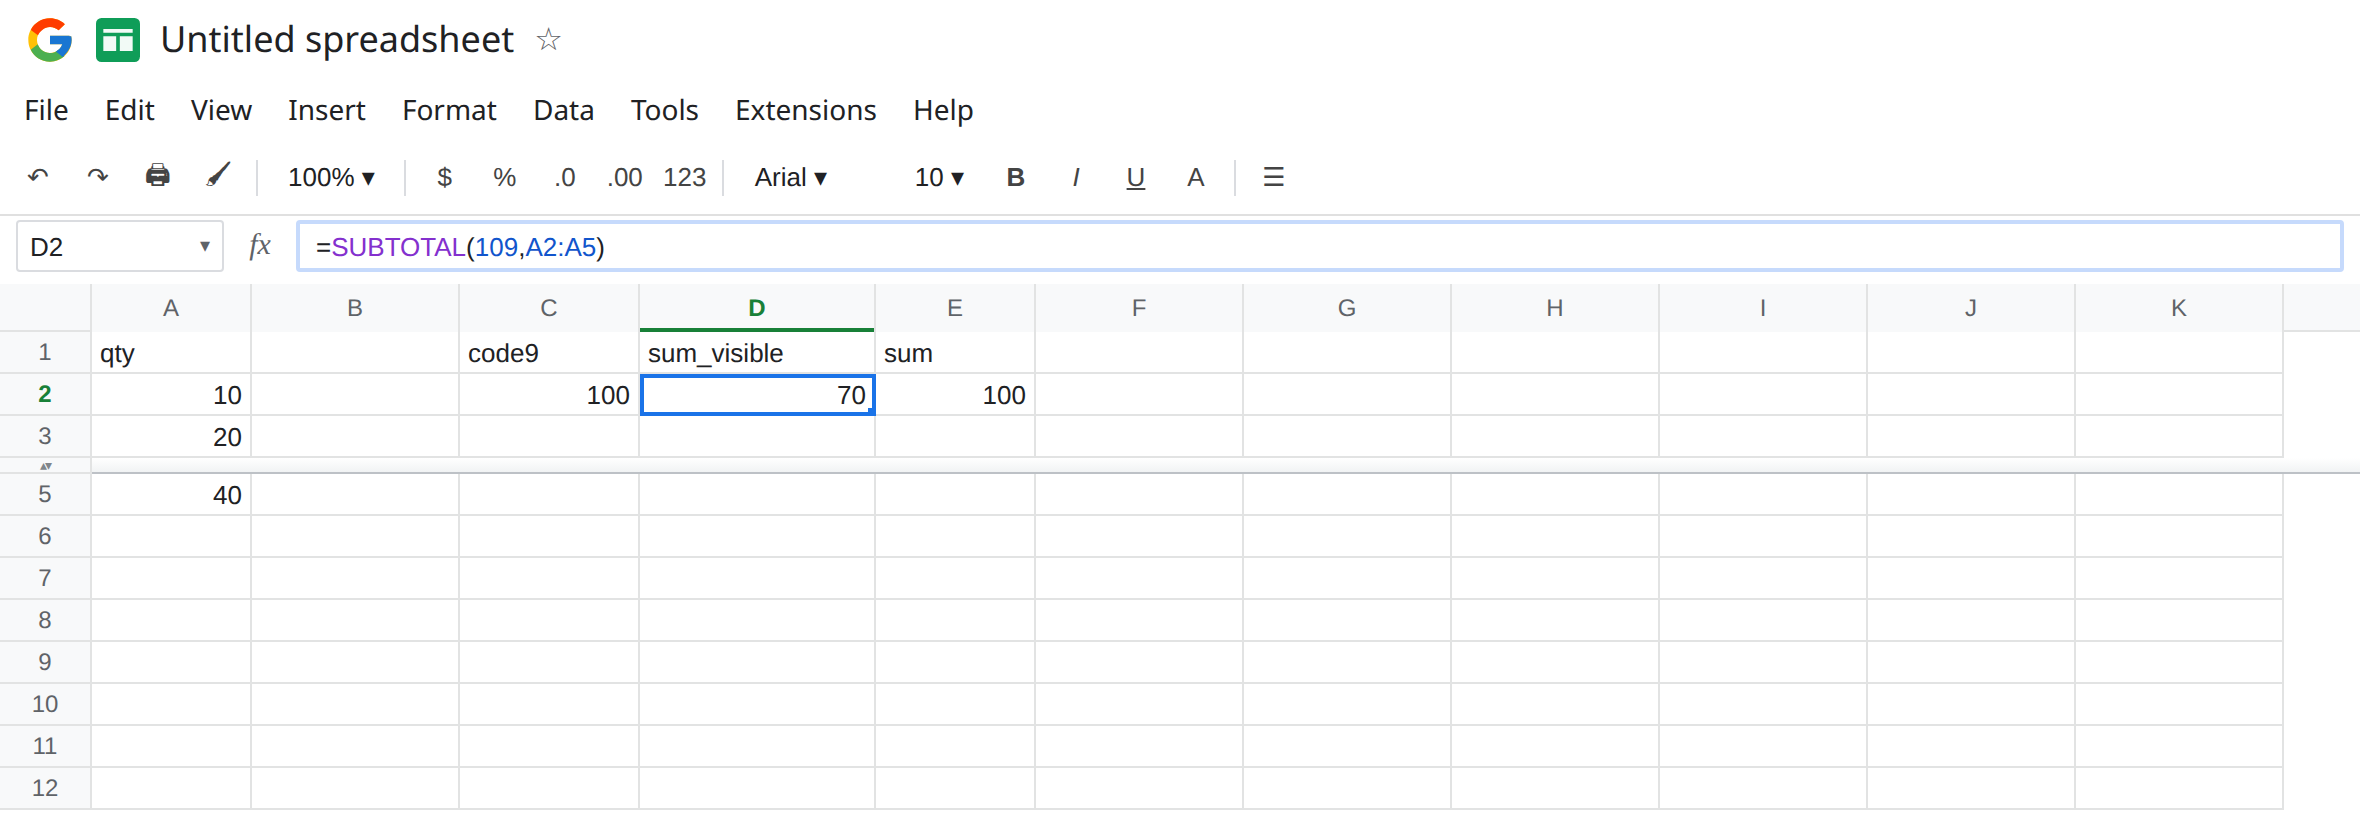The width and height of the screenshot is (2360, 822).
Task: Toggle underline formatting
Action: [x=1135, y=178]
